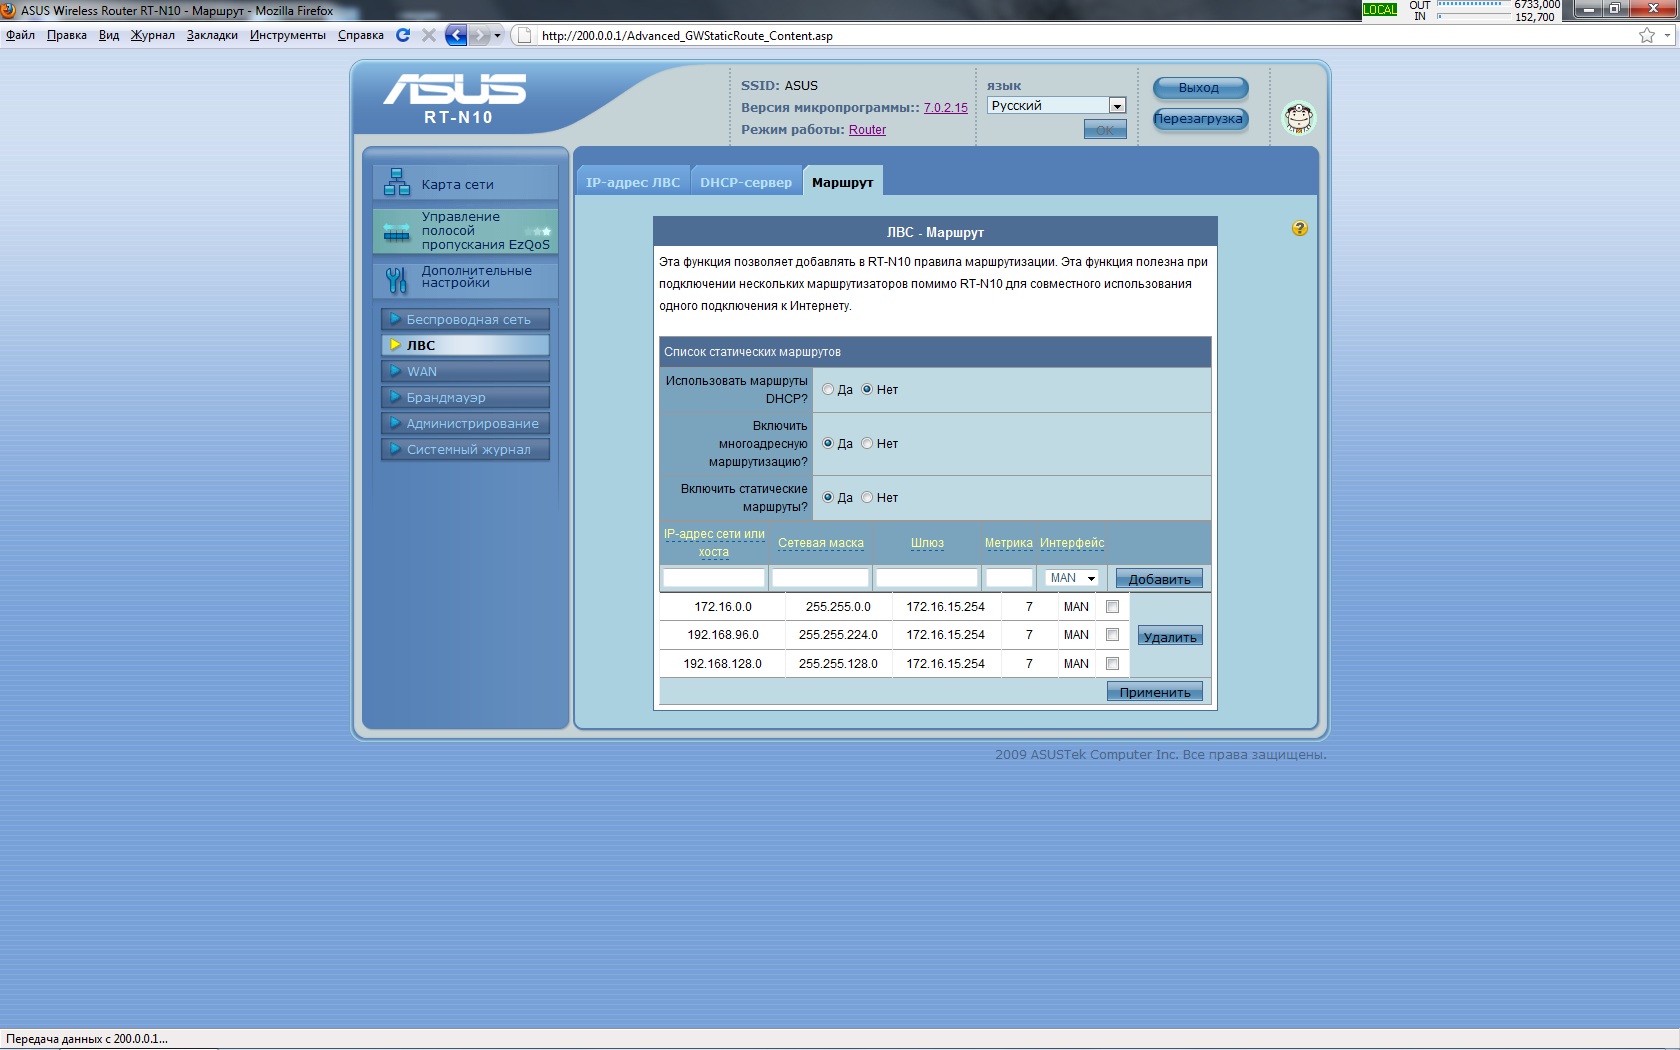Viewport: 1680px width, 1050px height.
Task: Check the box for route 172.16.0.0
Action: coord(1112,606)
